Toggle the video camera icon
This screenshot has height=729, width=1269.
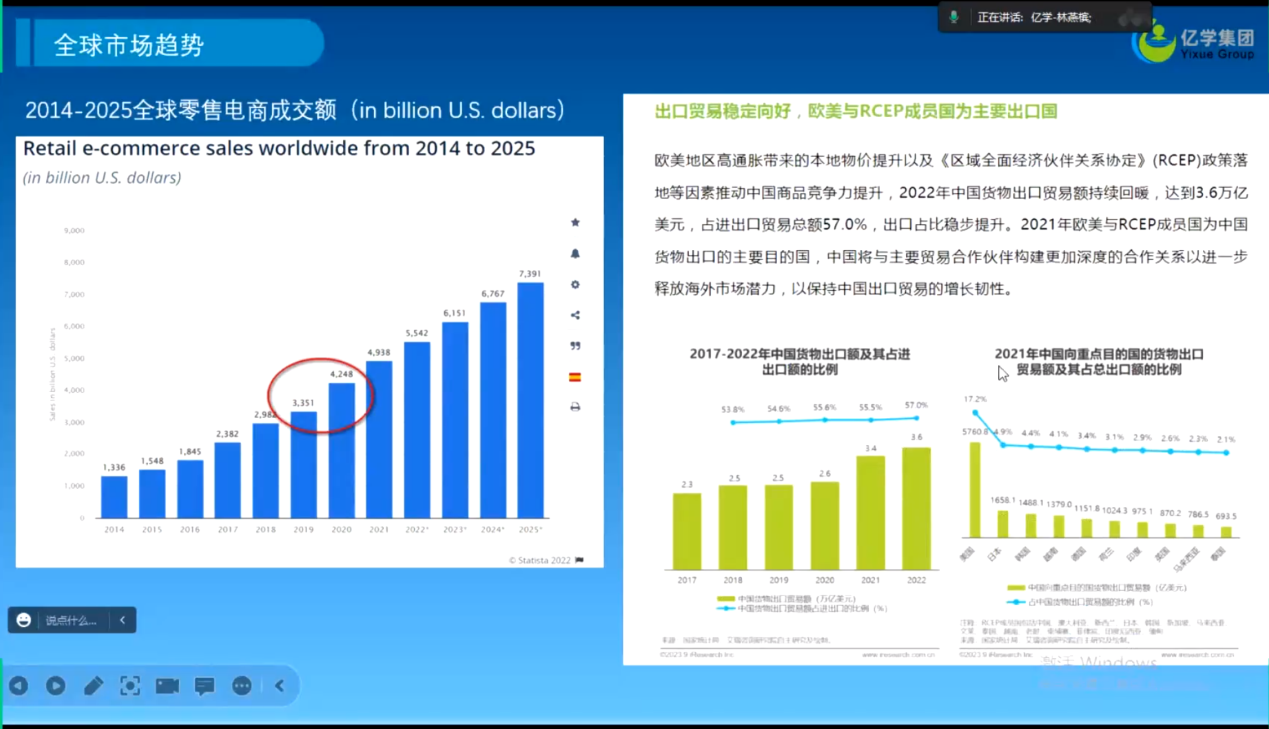[167, 685]
